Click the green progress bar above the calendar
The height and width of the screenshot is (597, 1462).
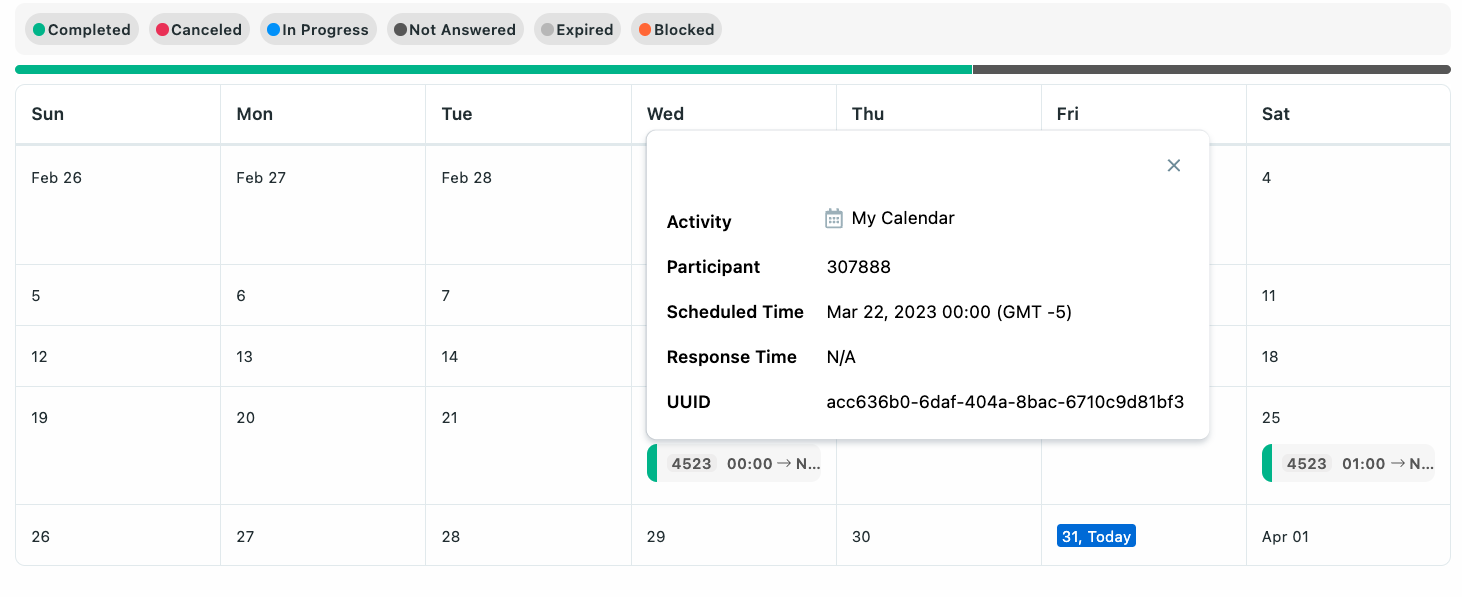(x=490, y=68)
